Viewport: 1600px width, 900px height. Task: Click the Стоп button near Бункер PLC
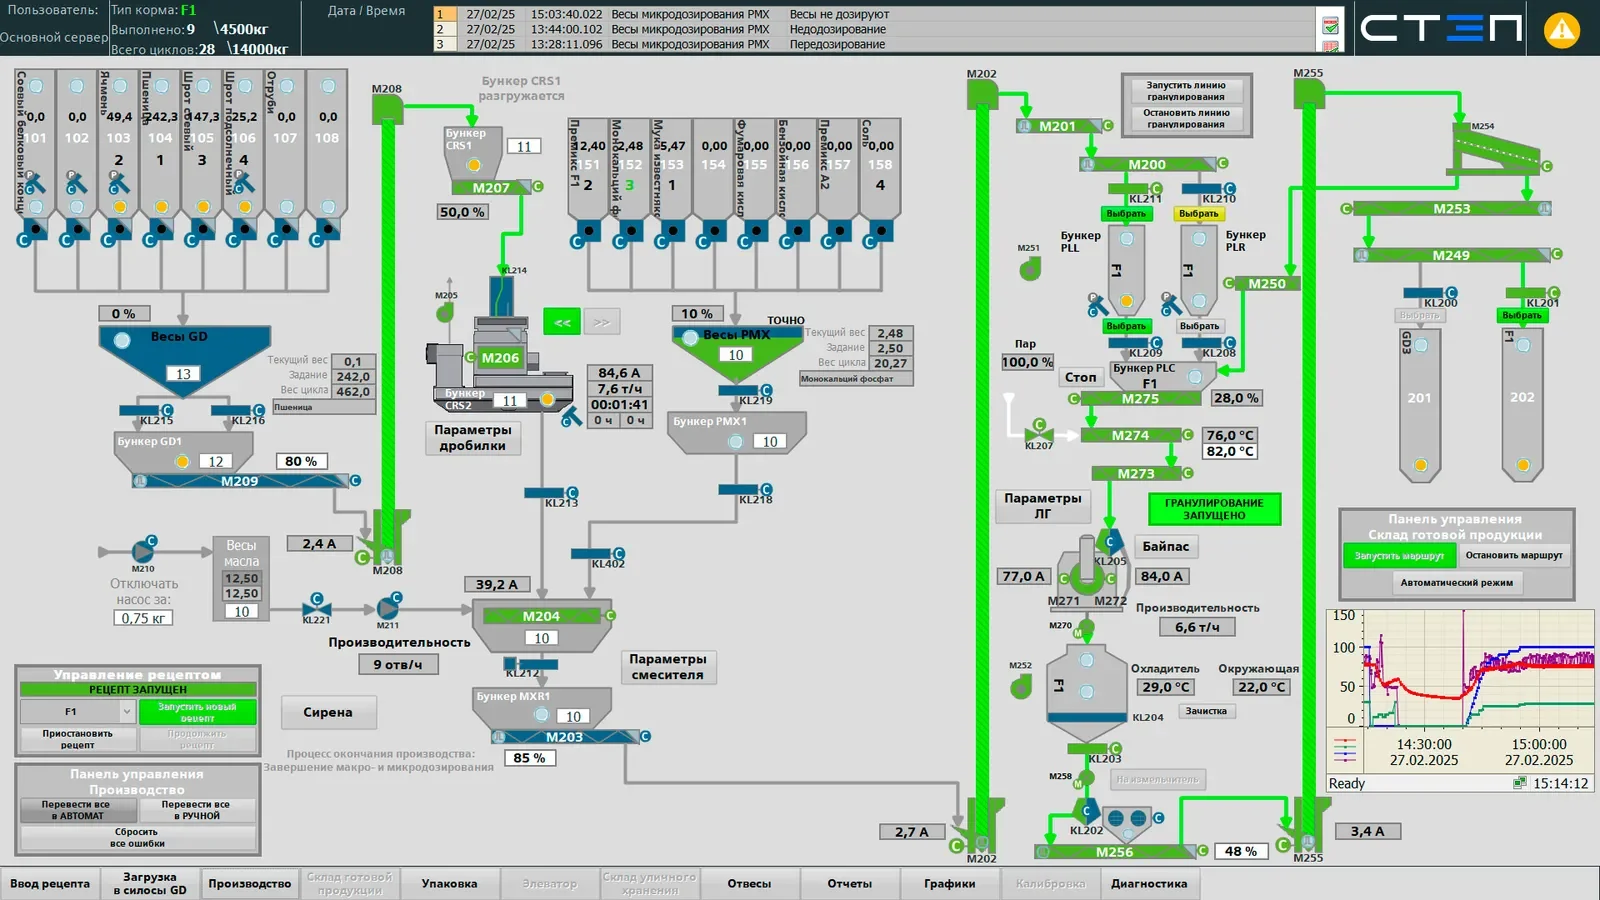1080,377
